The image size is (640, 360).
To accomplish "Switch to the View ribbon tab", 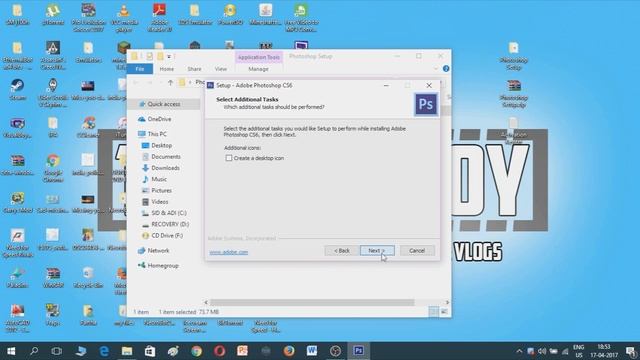I will tap(221, 69).
